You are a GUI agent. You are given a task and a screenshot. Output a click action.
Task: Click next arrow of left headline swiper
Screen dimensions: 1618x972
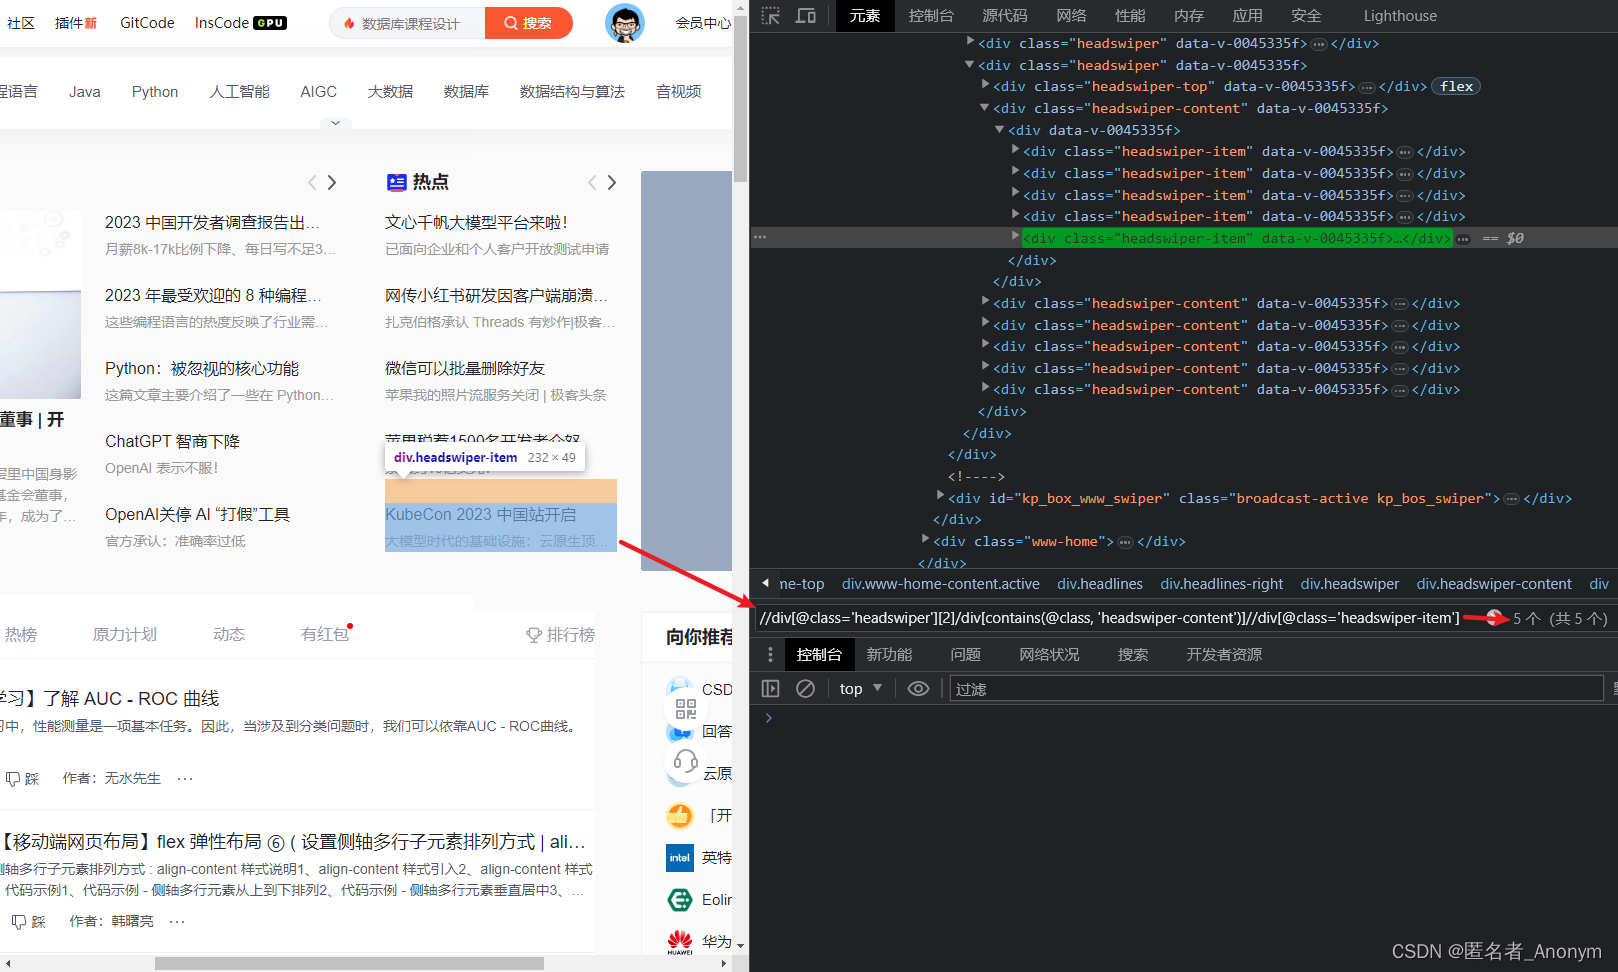click(x=332, y=182)
